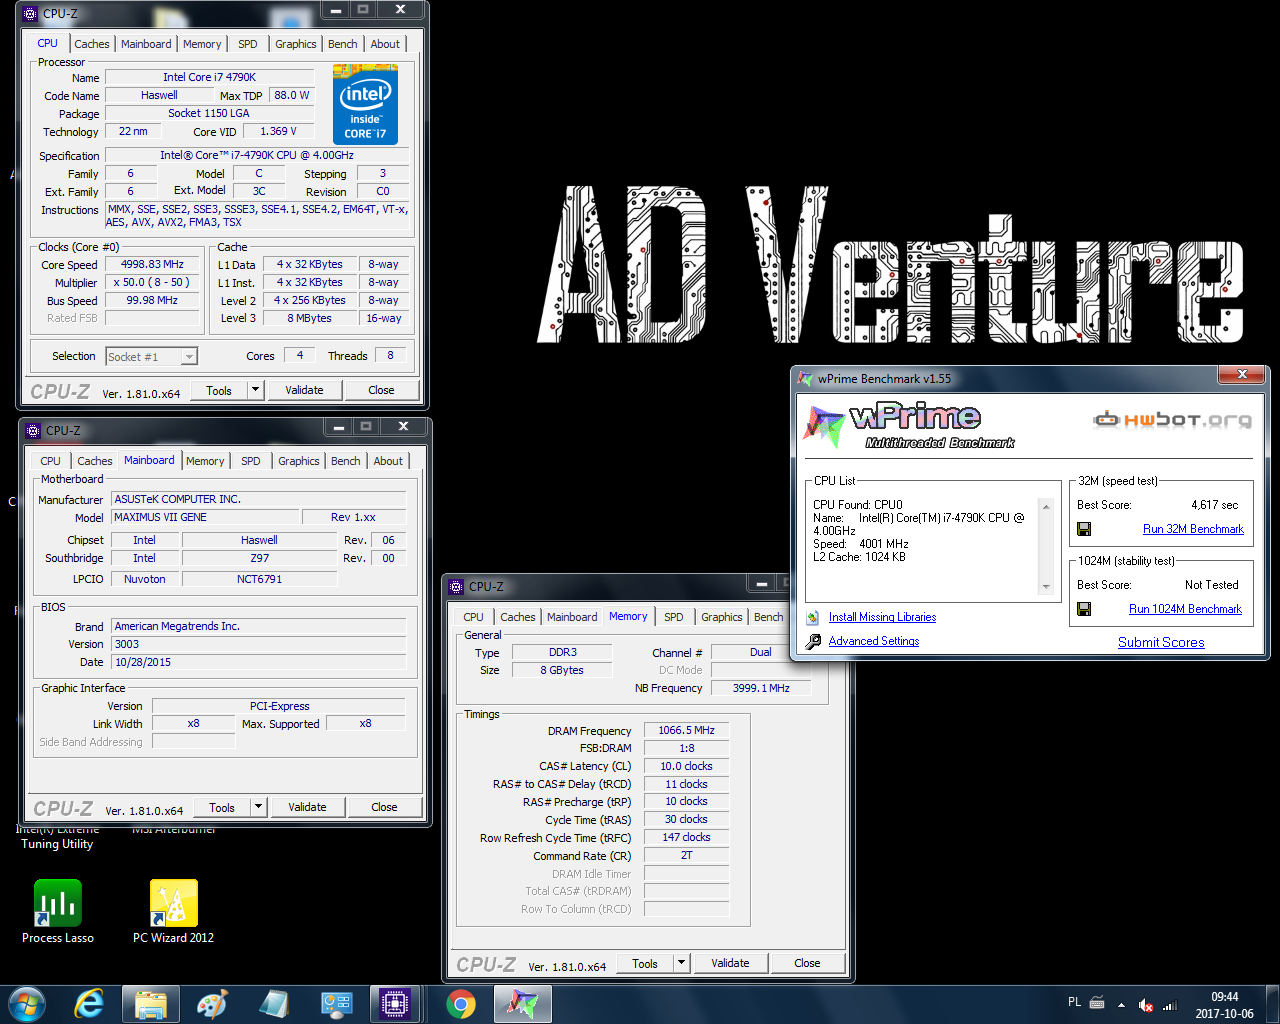
Task: Select CAS# Latency value 10.0 clocks
Action: pos(686,766)
